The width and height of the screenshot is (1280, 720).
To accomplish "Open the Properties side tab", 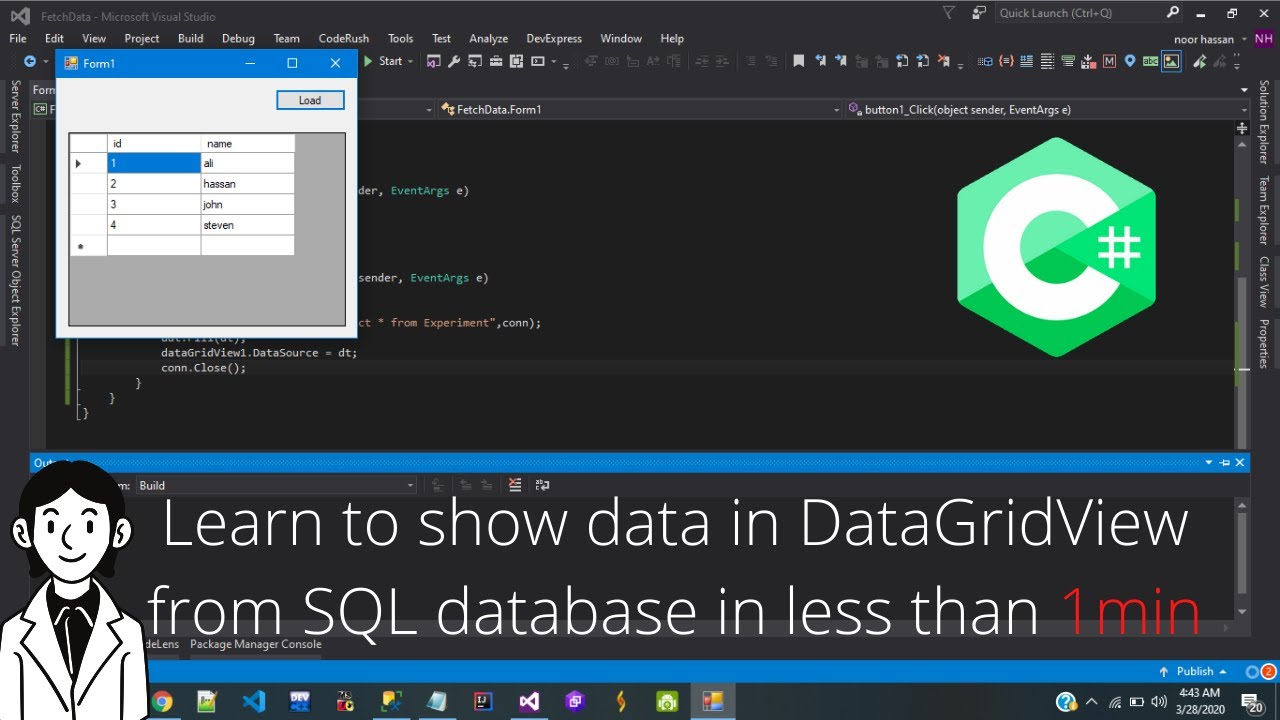I will coord(1263,343).
